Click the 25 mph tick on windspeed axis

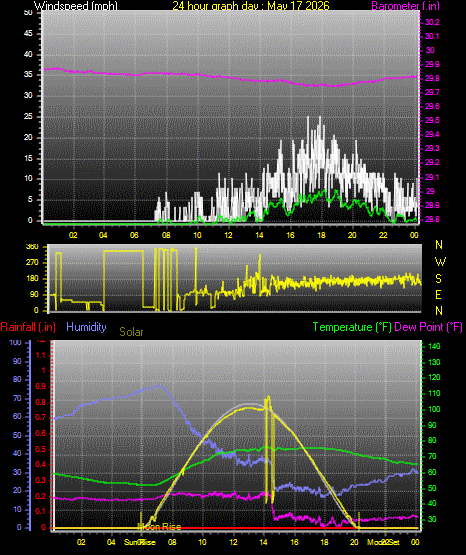coord(28,116)
